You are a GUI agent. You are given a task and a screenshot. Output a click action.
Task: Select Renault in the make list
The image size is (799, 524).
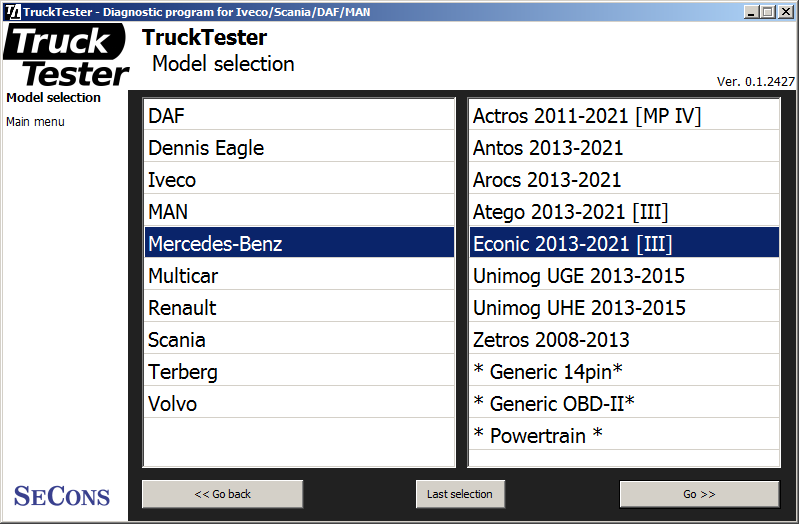[x=299, y=307]
